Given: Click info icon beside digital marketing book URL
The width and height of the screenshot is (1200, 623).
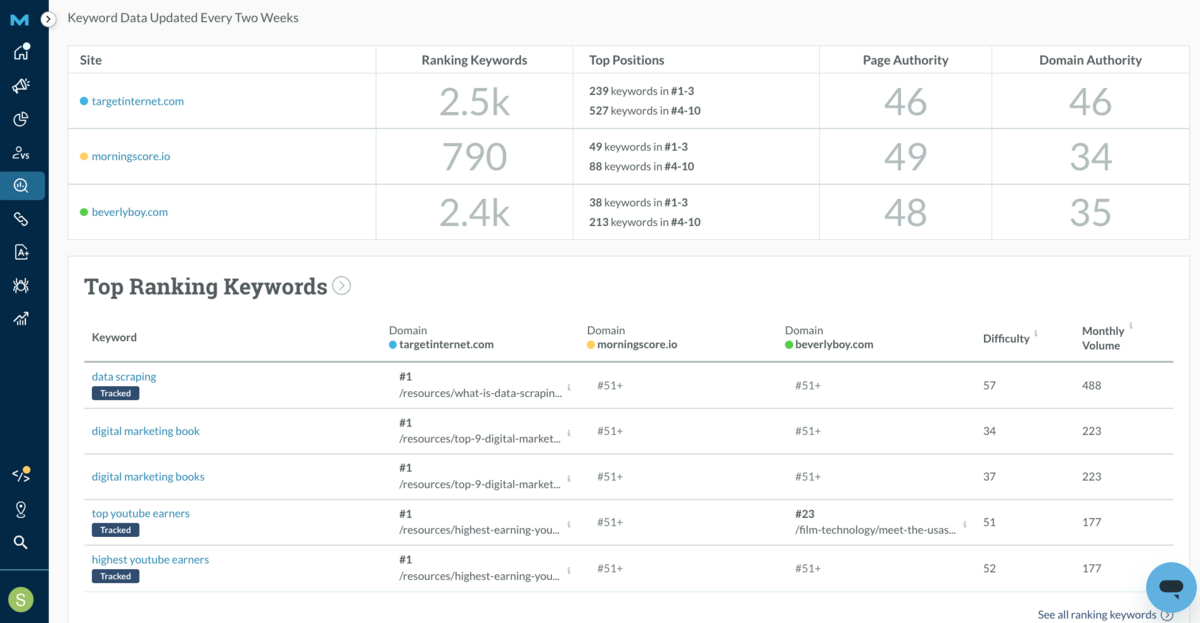Looking at the screenshot, I should tap(569, 433).
